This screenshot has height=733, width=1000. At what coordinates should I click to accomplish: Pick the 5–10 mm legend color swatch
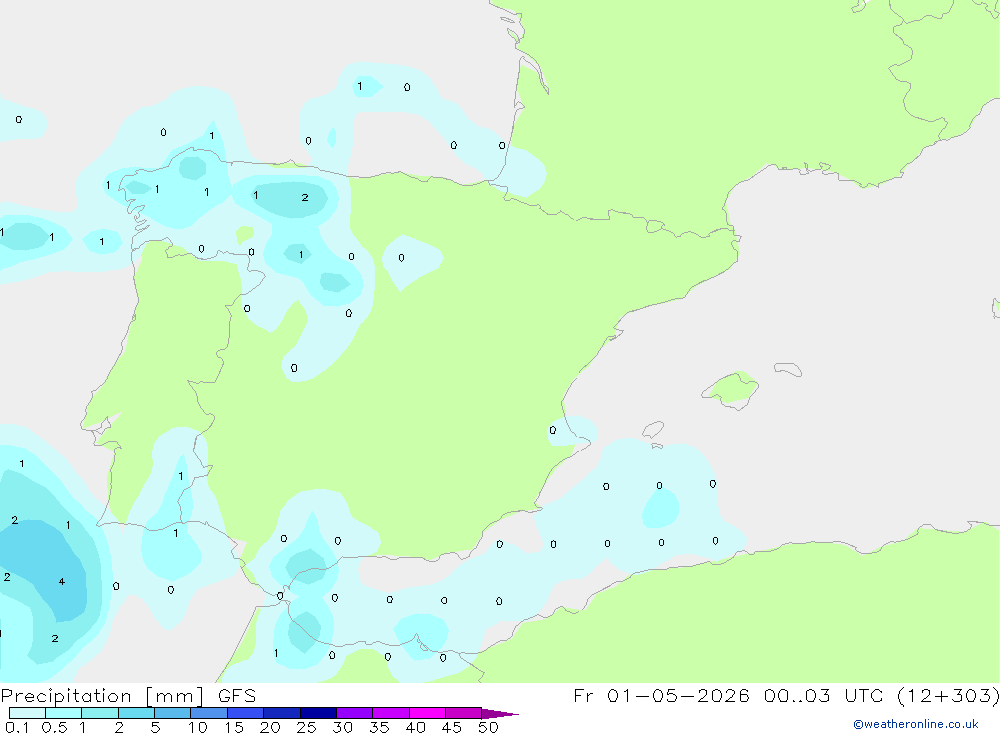click(173, 713)
